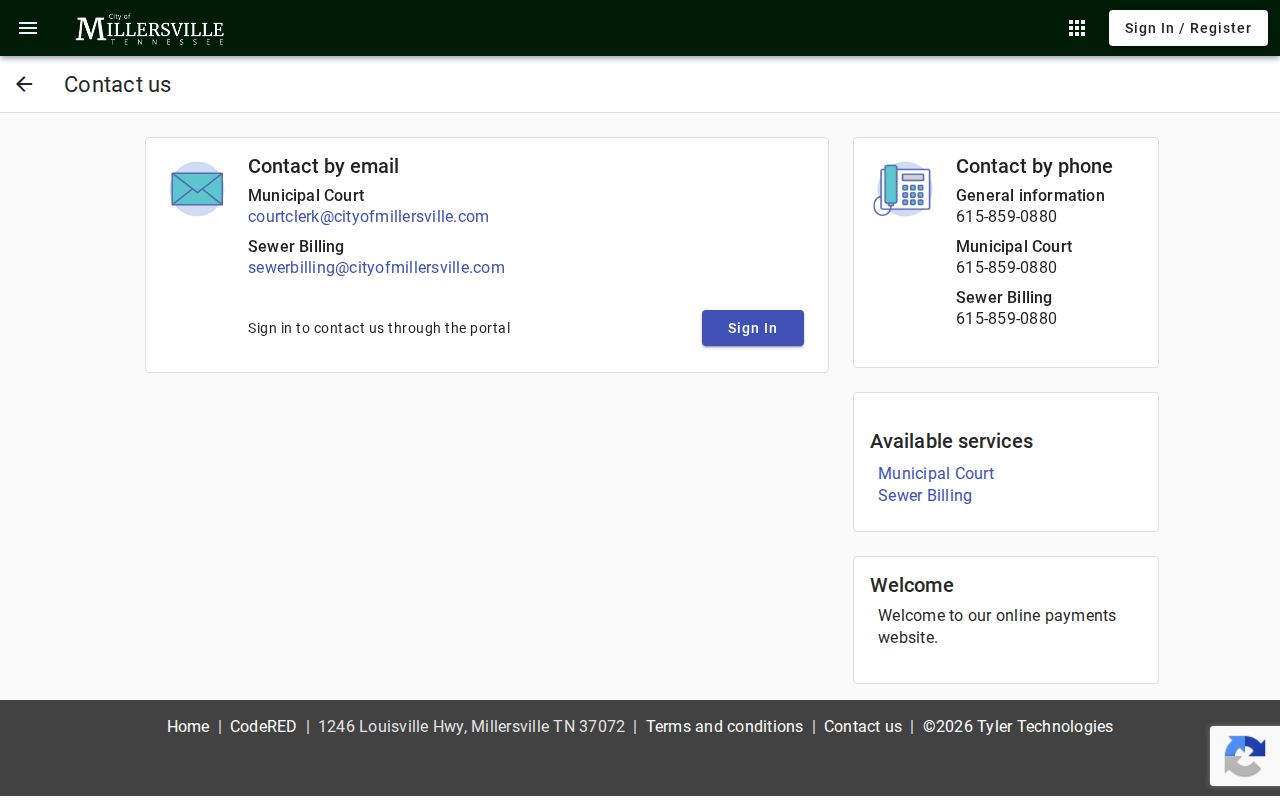Click the telephone icon

coord(903,189)
